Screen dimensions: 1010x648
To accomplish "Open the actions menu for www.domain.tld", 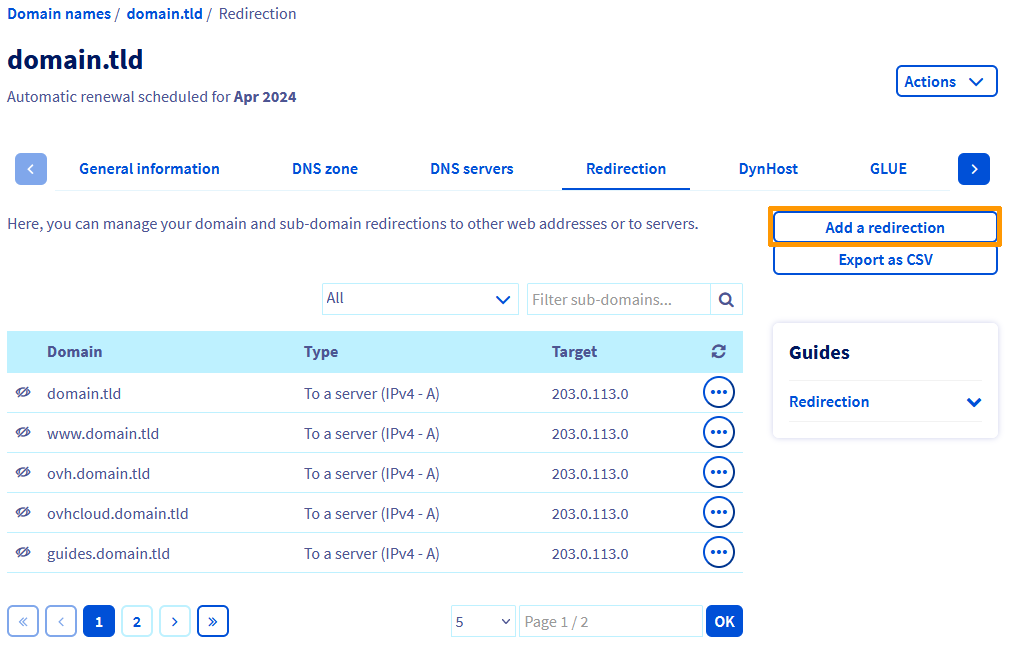I will pos(719,432).
